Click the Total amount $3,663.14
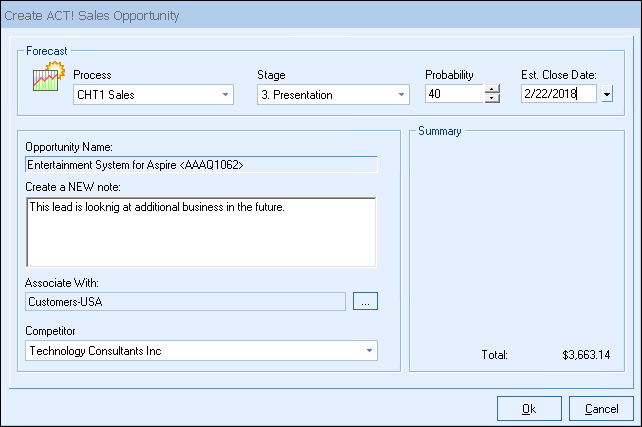This screenshot has width=642, height=427. coord(585,355)
